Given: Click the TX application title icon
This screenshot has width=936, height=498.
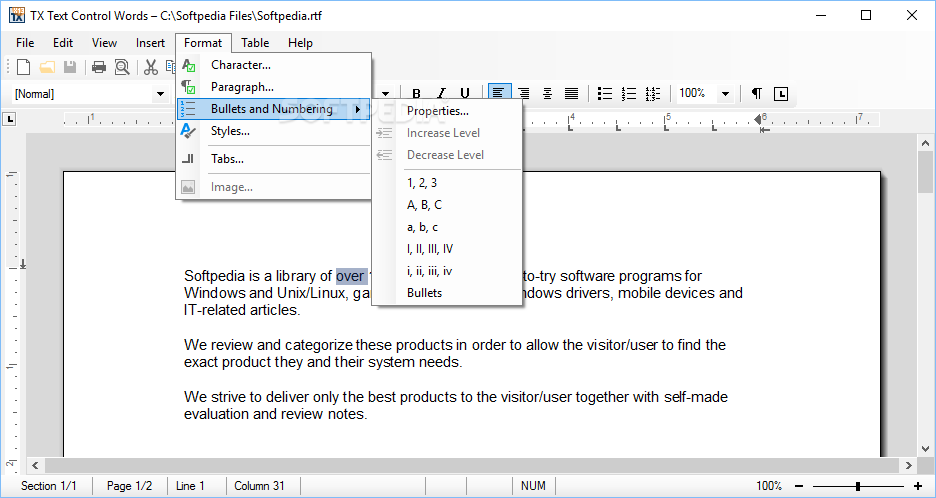Looking at the screenshot, I should (x=17, y=15).
